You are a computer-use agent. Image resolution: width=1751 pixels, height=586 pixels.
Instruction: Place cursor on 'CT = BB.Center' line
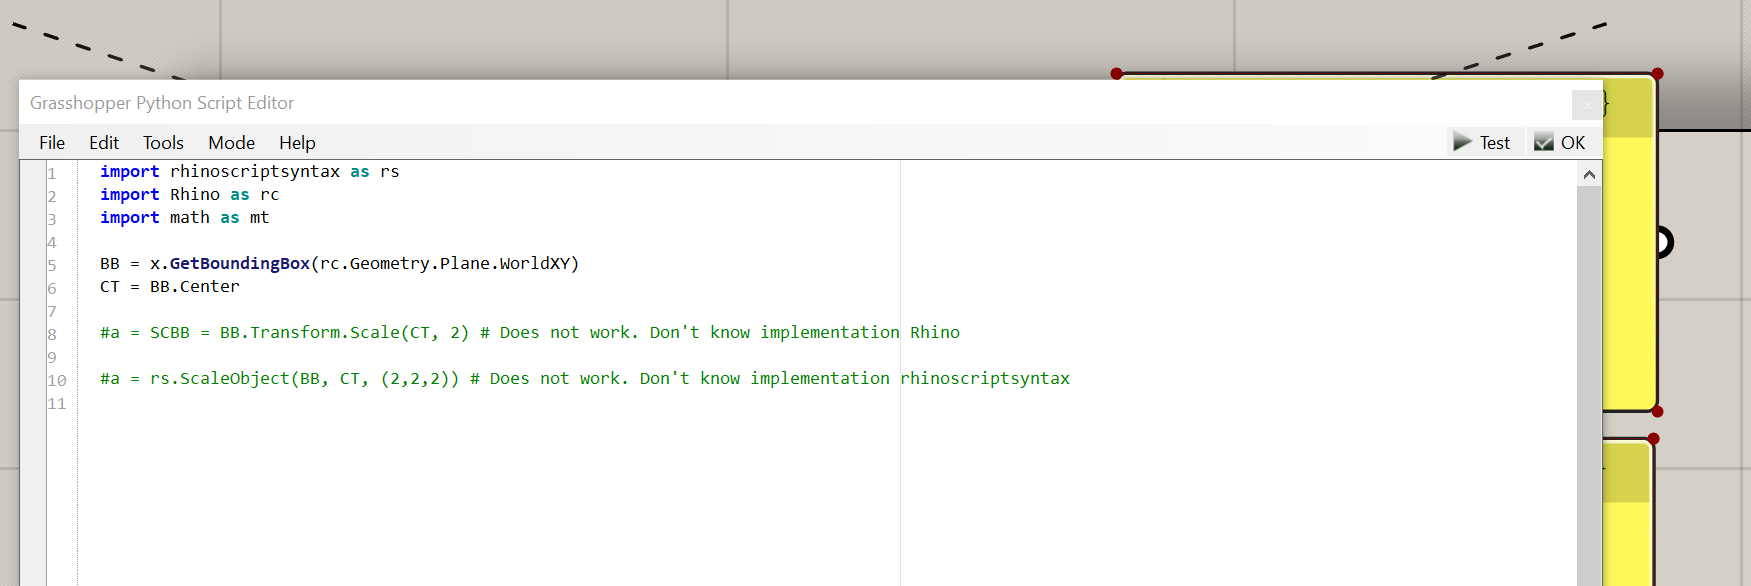click(170, 287)
